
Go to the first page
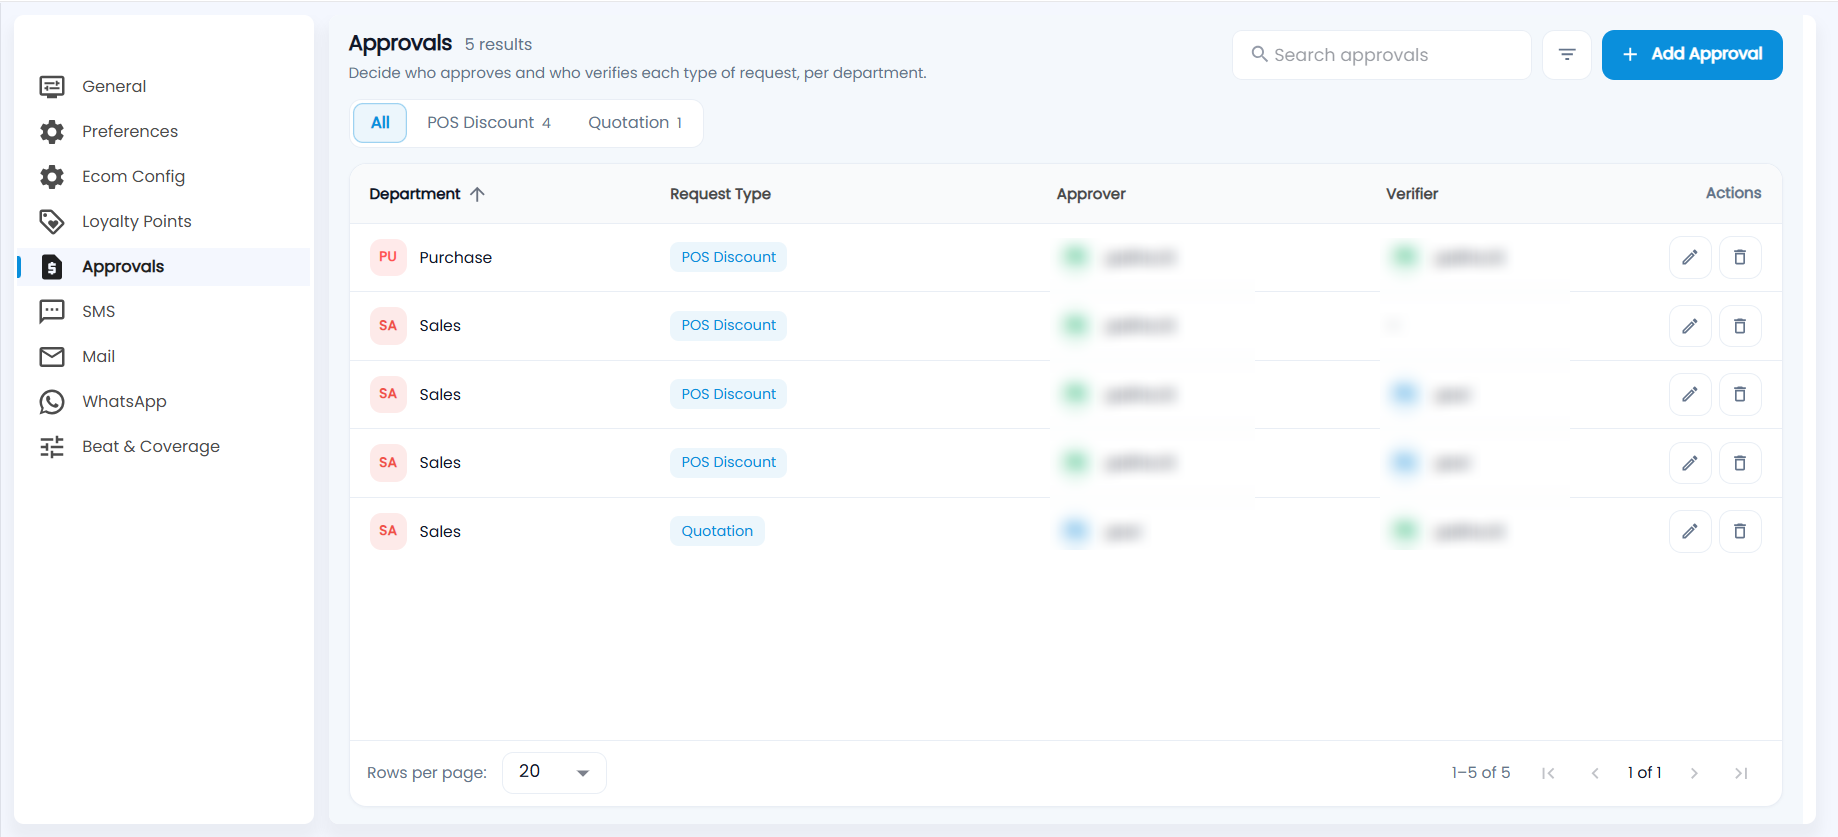tap(1548, 773)
